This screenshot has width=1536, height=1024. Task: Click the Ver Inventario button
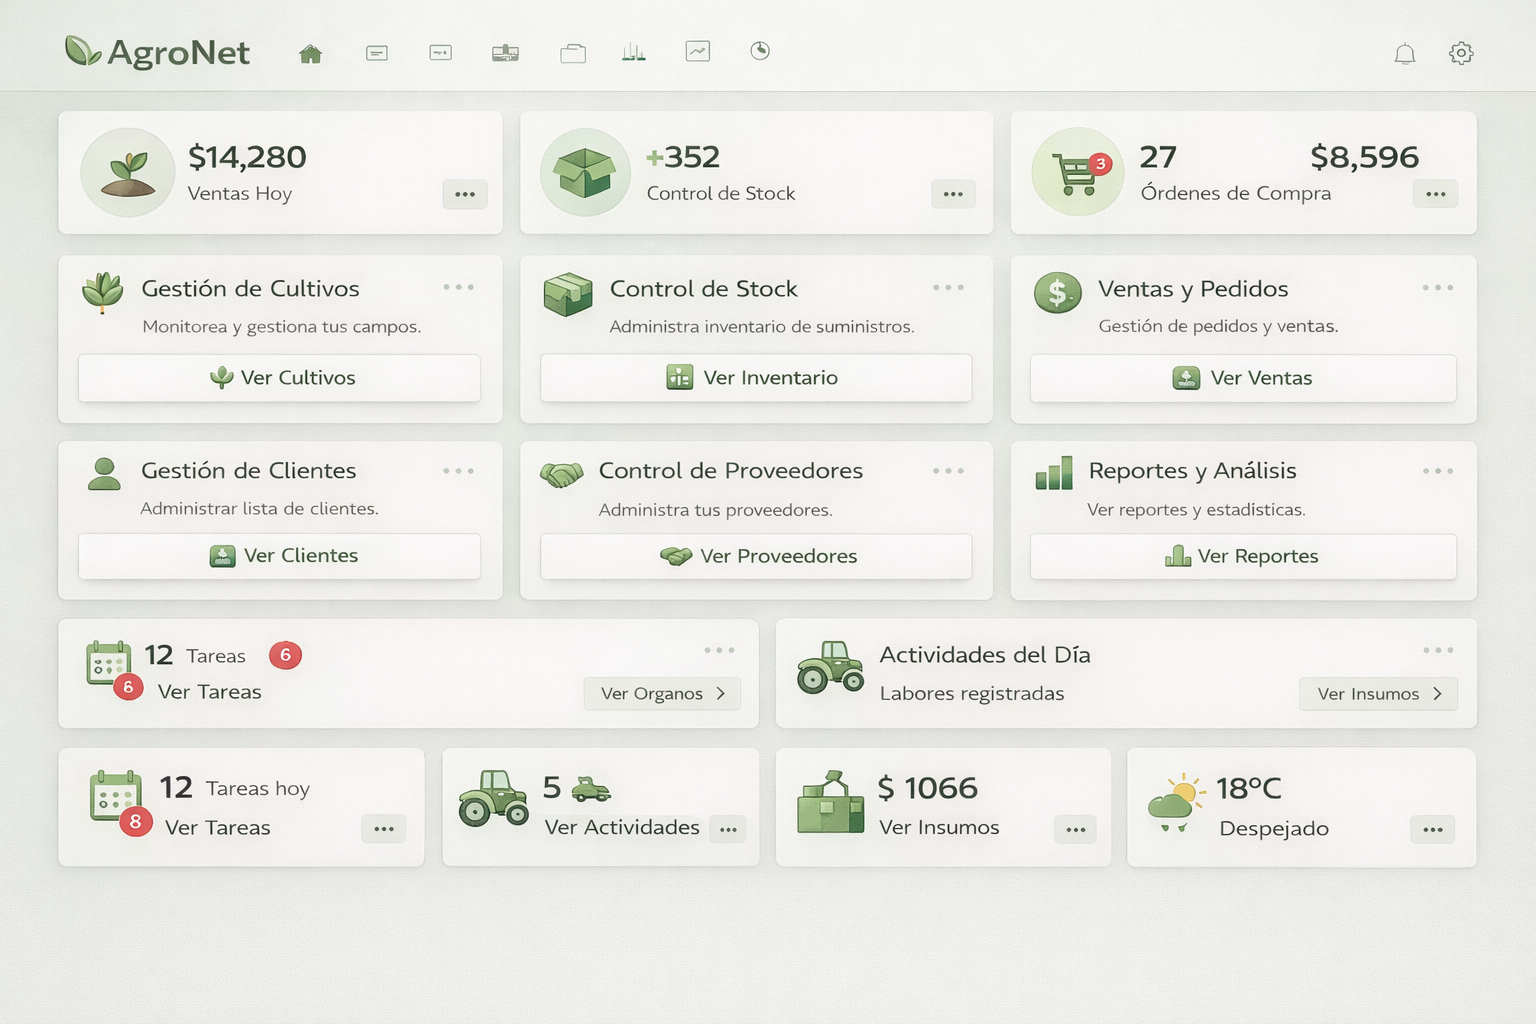(x=756, y=378)
